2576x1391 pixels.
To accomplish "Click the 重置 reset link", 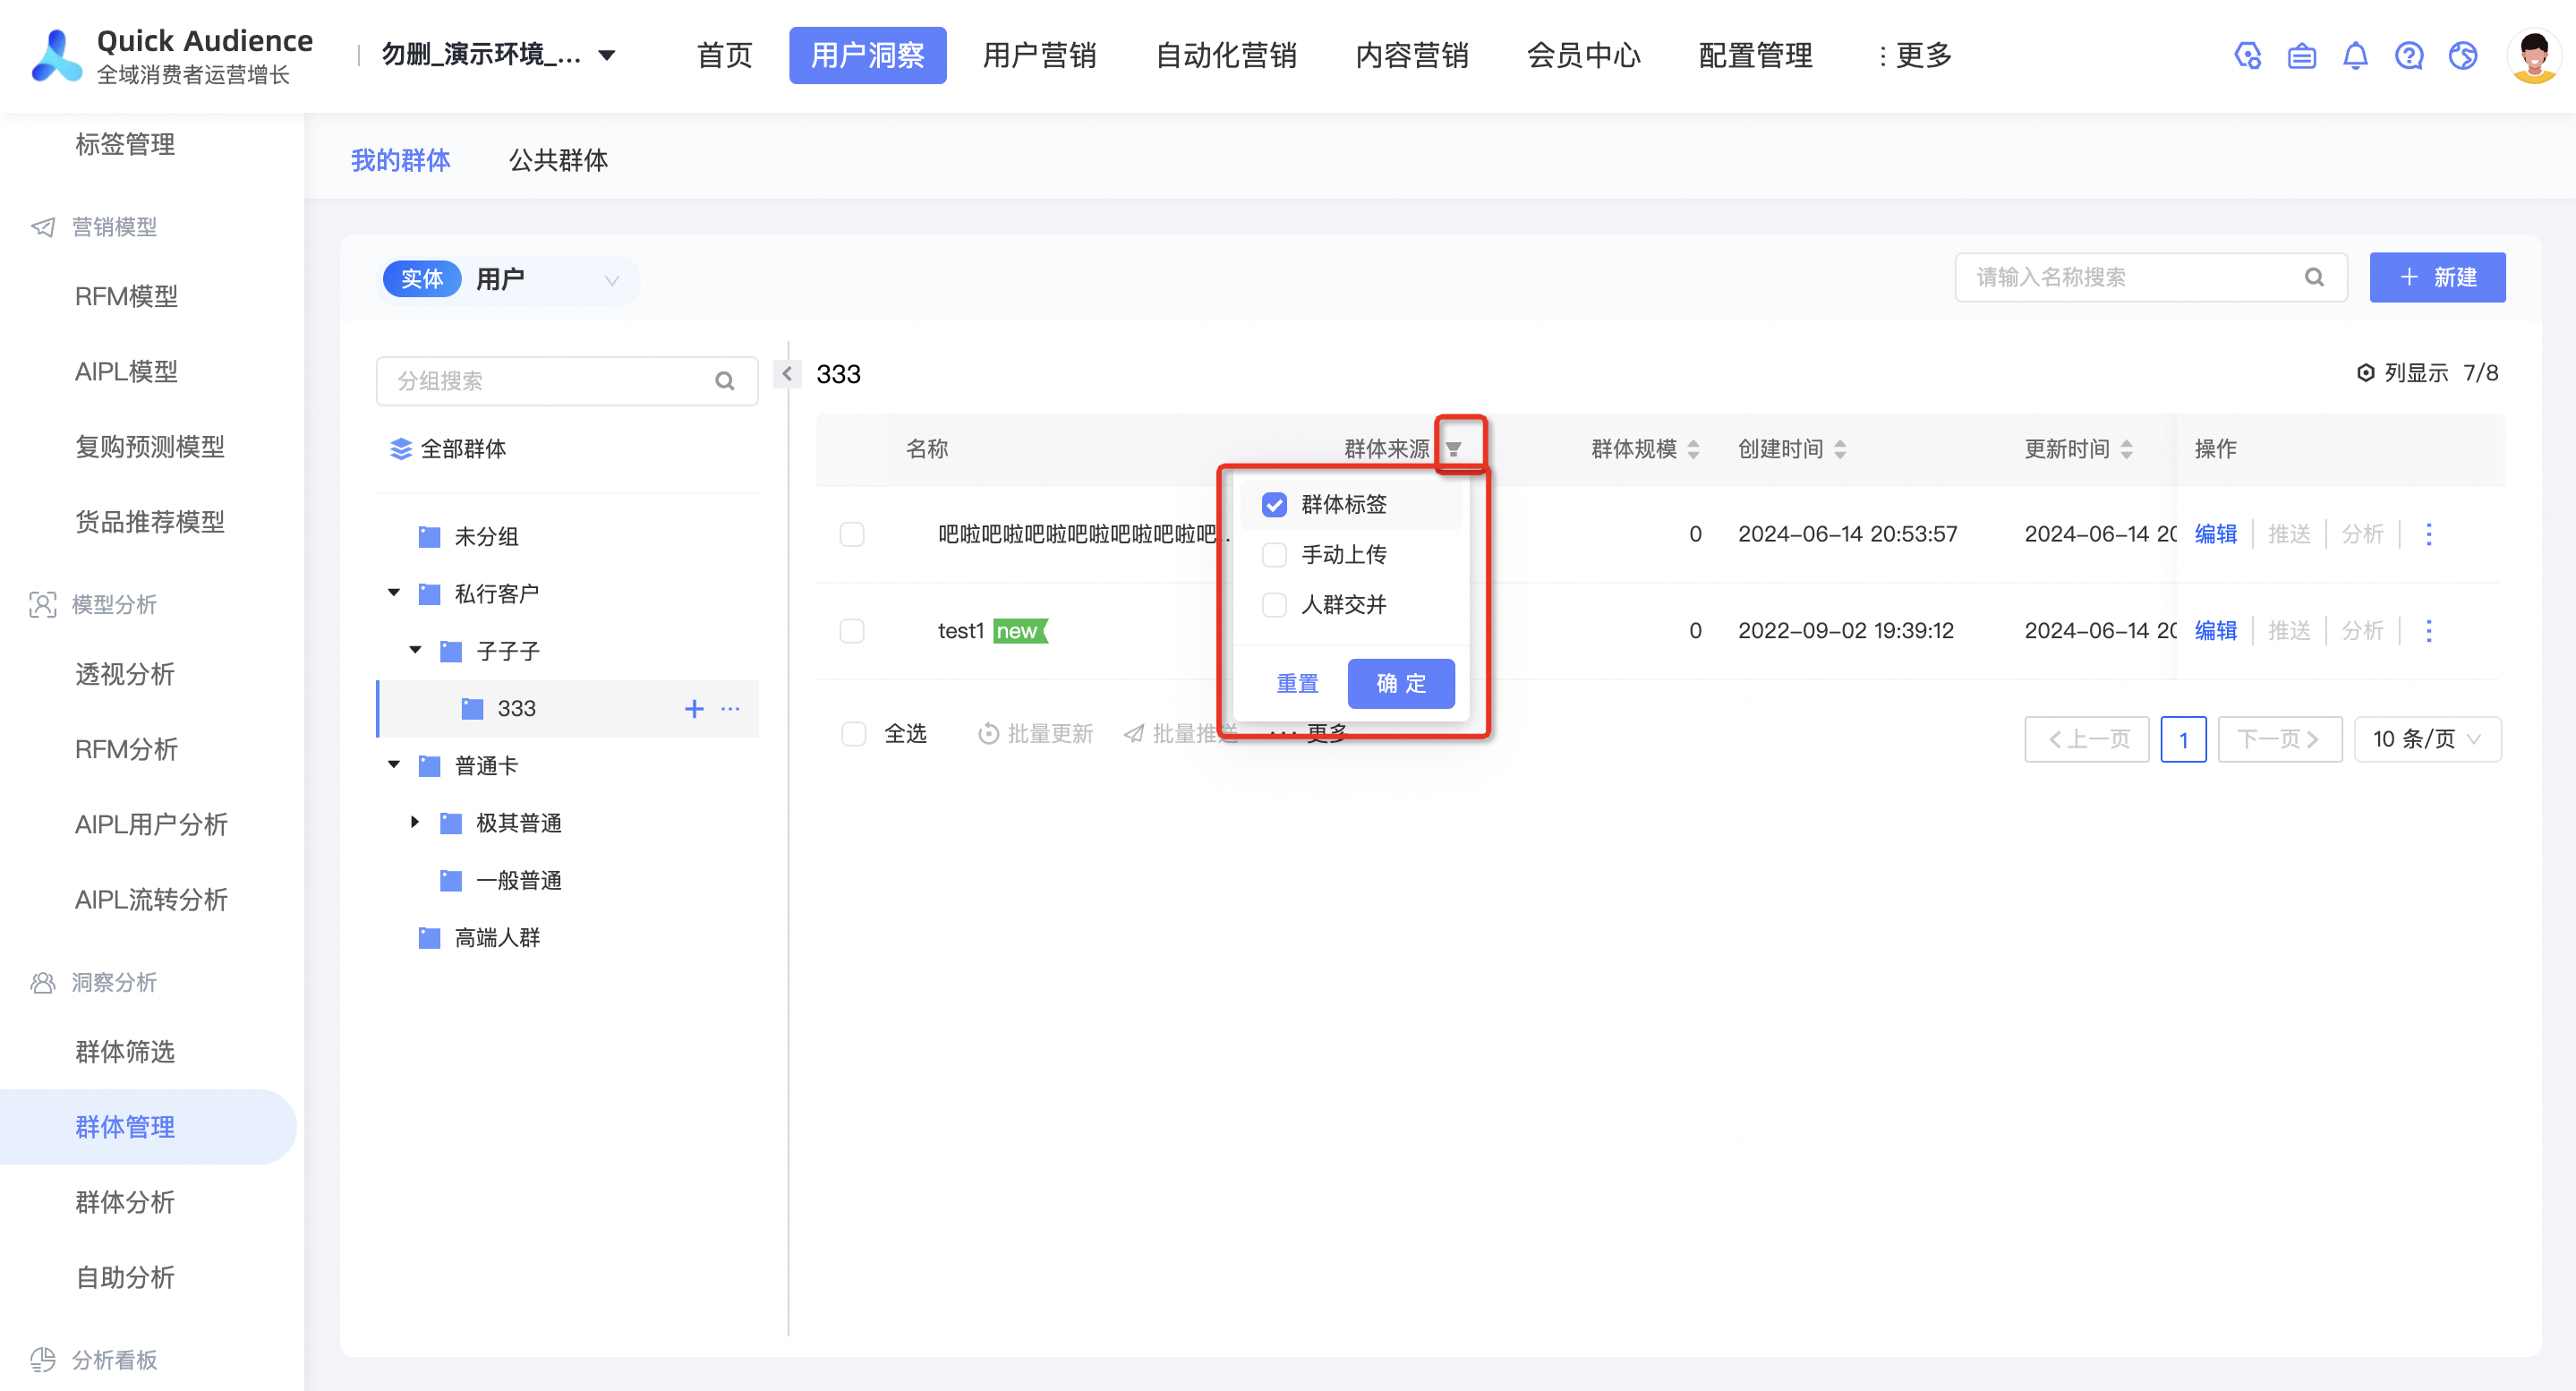I will click(1297, 684).
